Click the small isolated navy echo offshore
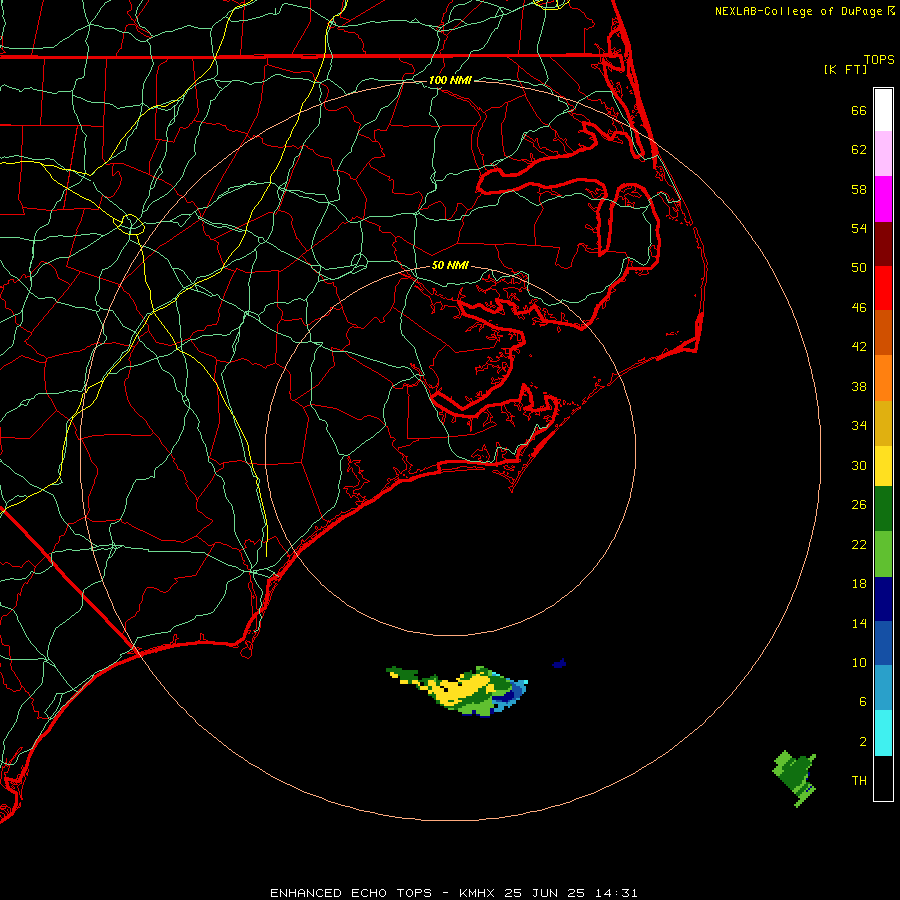The width and height of the screenshot is (900, 900). pyautogui.click(x=560, y=664)
